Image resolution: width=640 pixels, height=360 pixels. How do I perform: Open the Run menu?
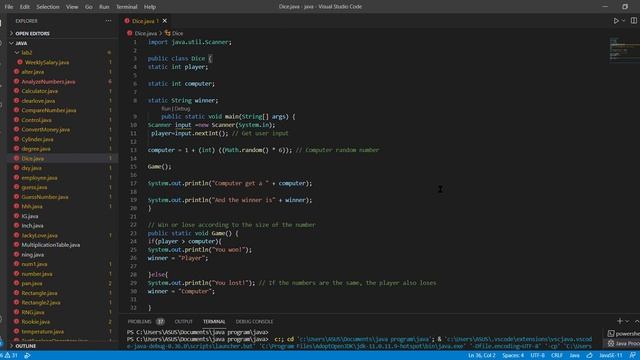pos(104,7)
